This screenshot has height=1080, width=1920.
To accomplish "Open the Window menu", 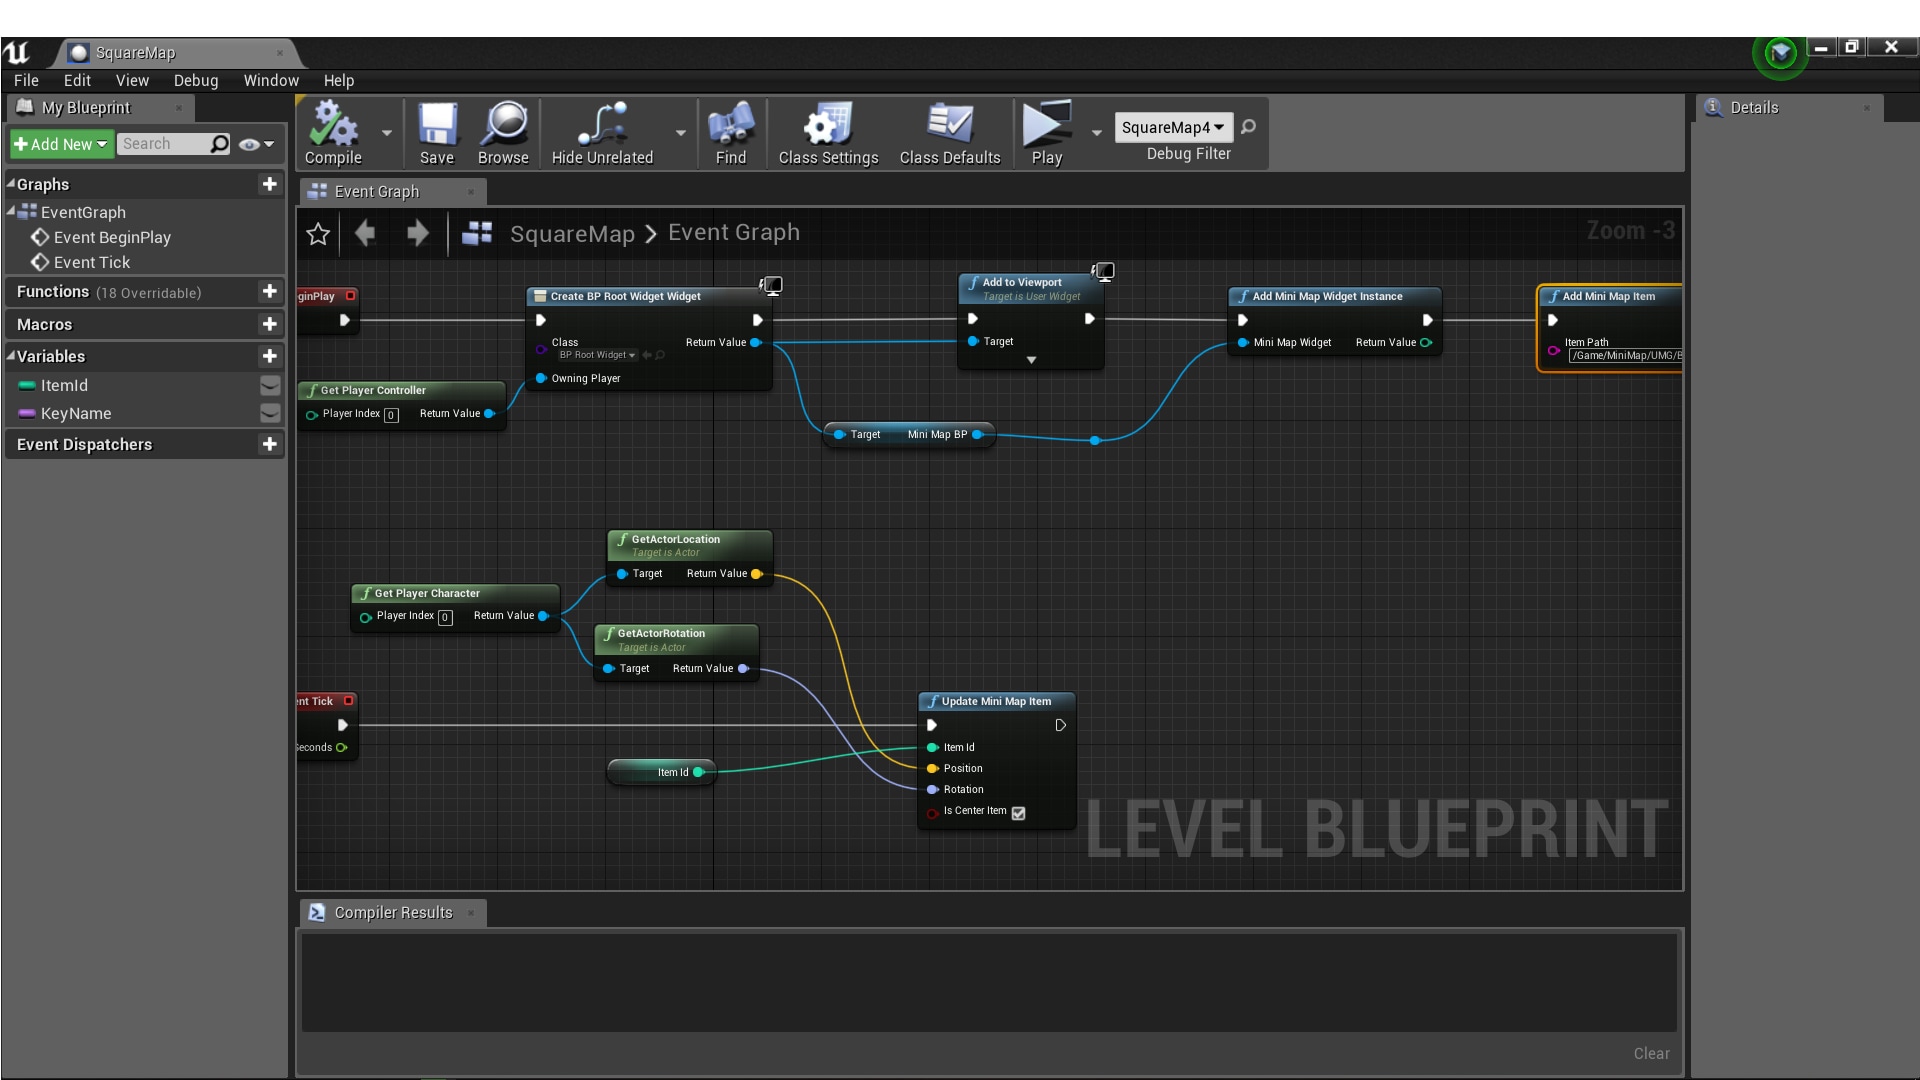I will 270,80.
